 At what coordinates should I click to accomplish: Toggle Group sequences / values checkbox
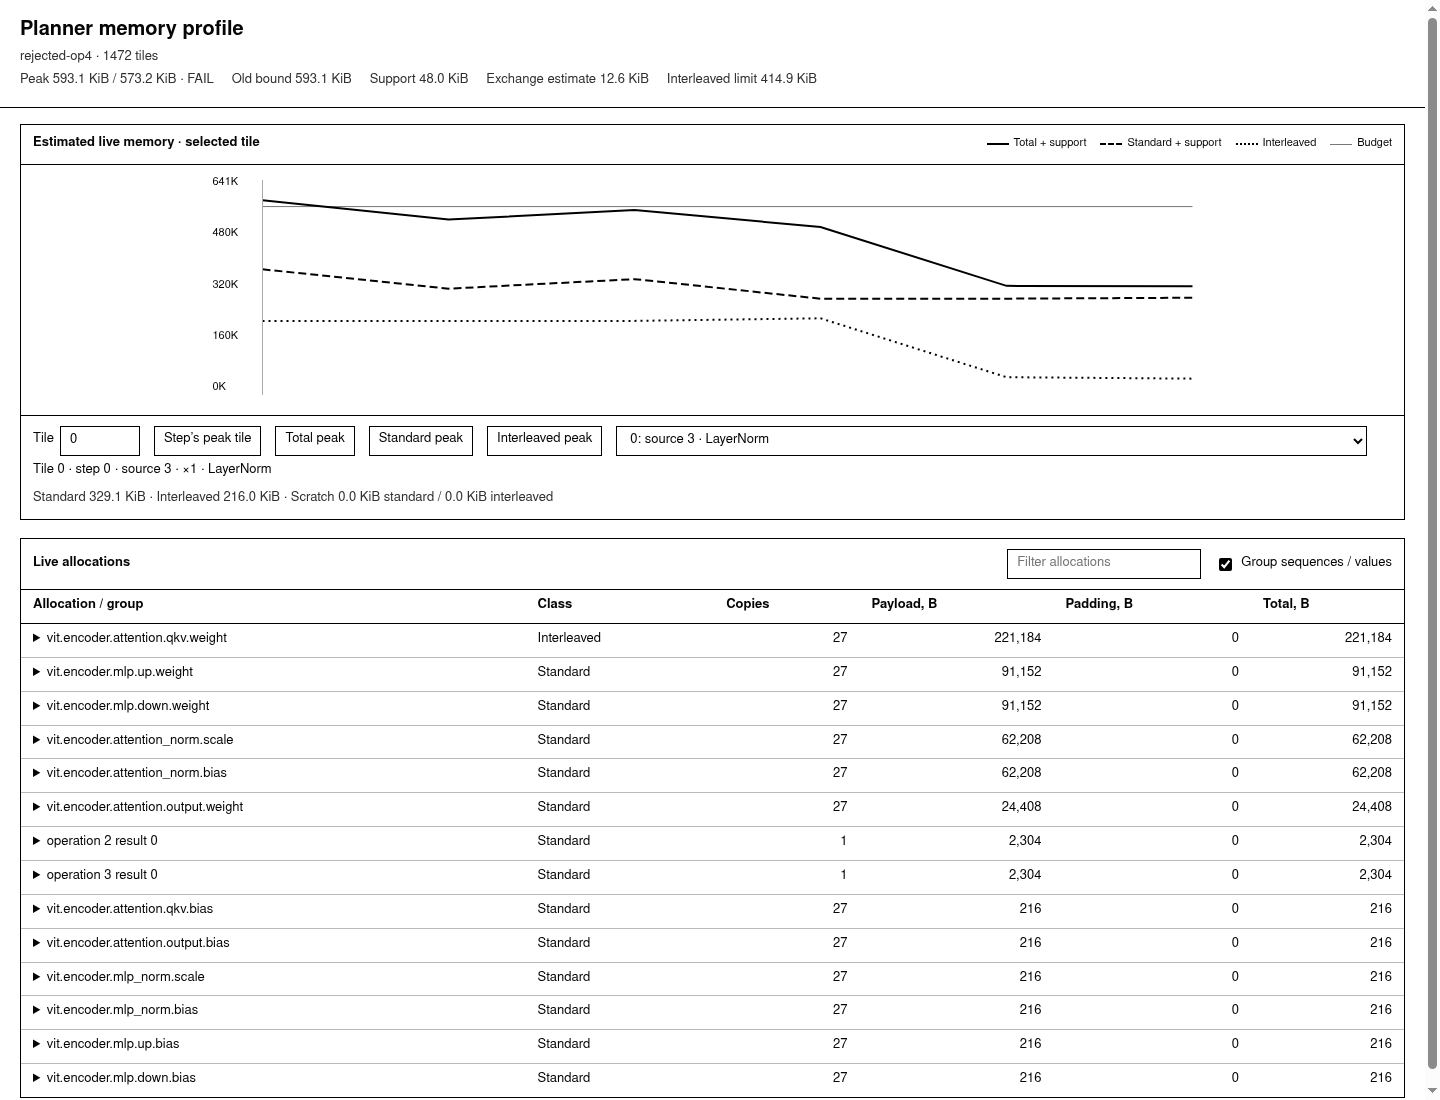point(1225,564)
